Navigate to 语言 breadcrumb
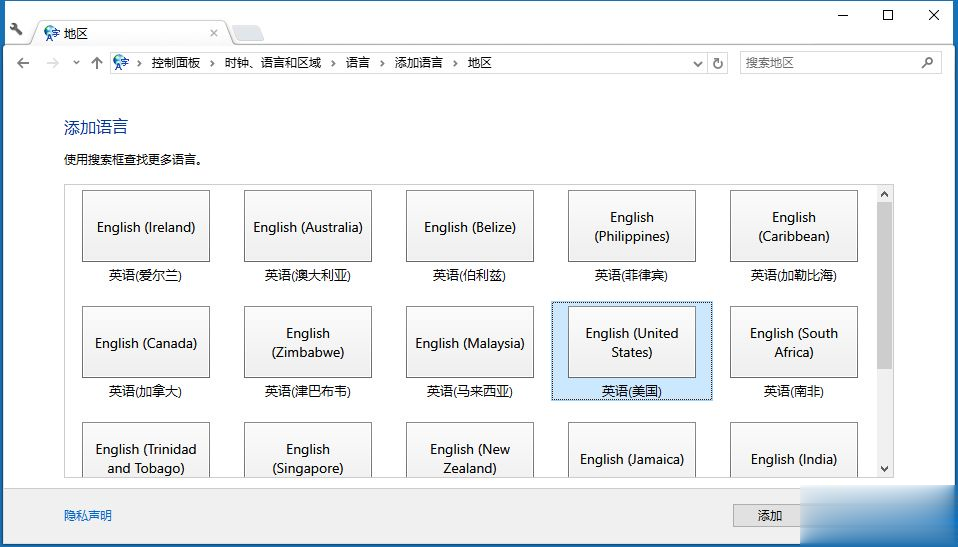The image size is (958, 547). coord(357,63)
